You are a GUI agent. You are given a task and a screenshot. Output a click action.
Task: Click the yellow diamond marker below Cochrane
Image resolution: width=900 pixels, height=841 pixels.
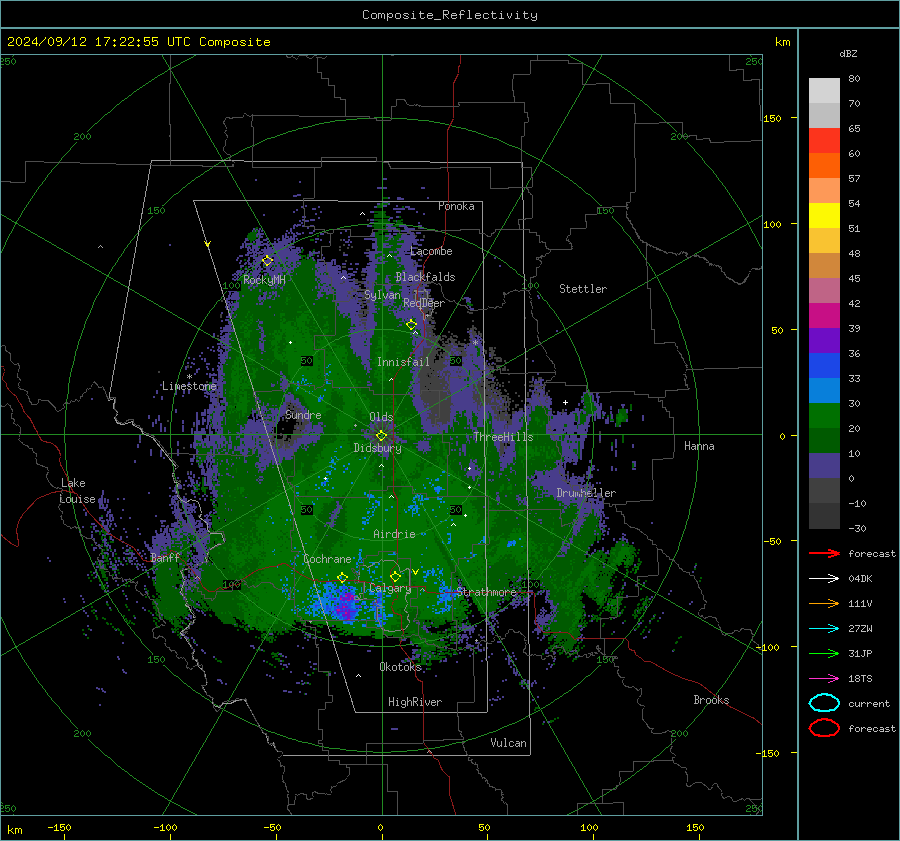click(x=342, y=577)
